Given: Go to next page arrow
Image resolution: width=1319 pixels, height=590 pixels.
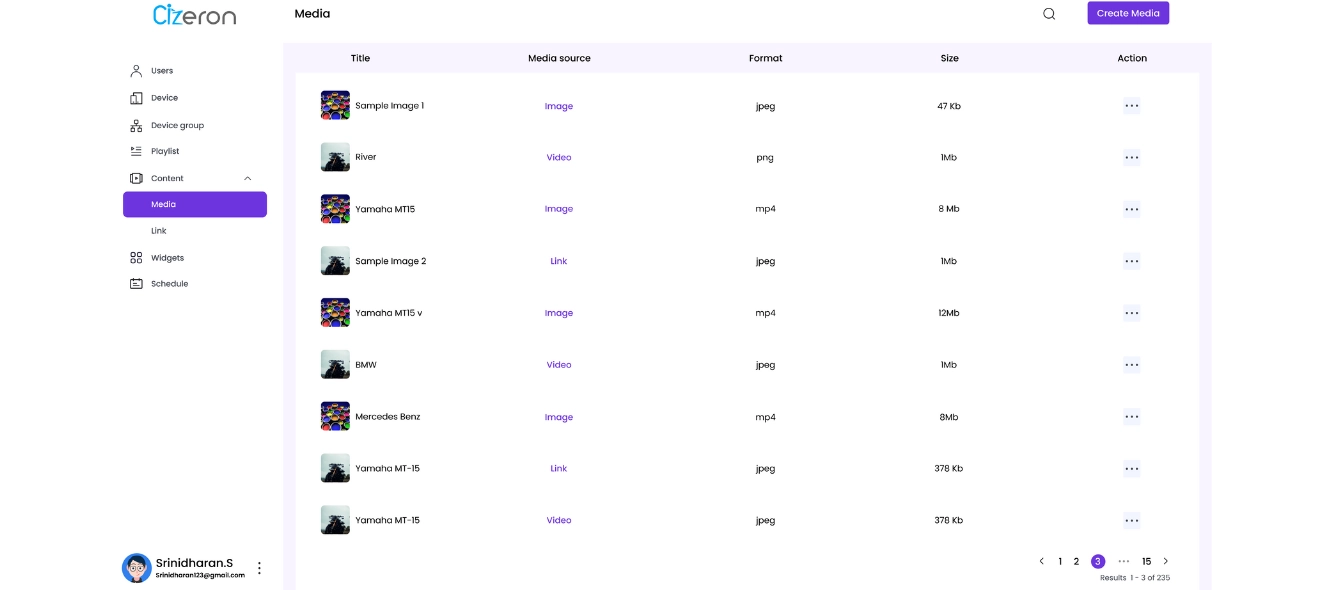Looking at the screenshot, I should [1165, 561].
